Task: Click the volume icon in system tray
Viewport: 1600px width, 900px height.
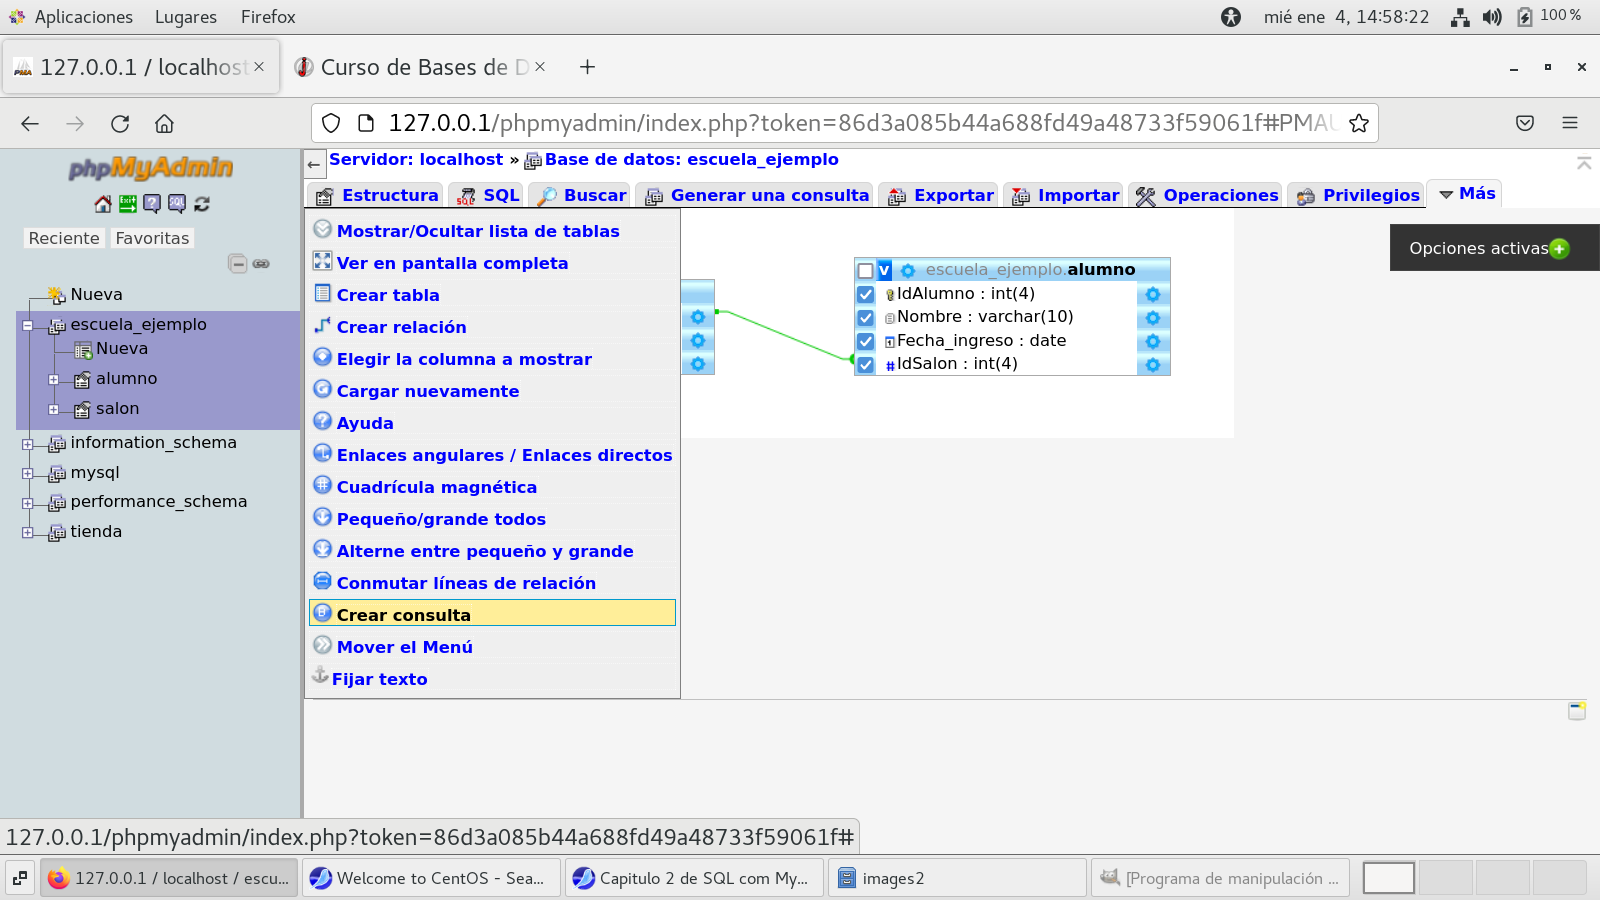Action: (x=1492, y=17)
